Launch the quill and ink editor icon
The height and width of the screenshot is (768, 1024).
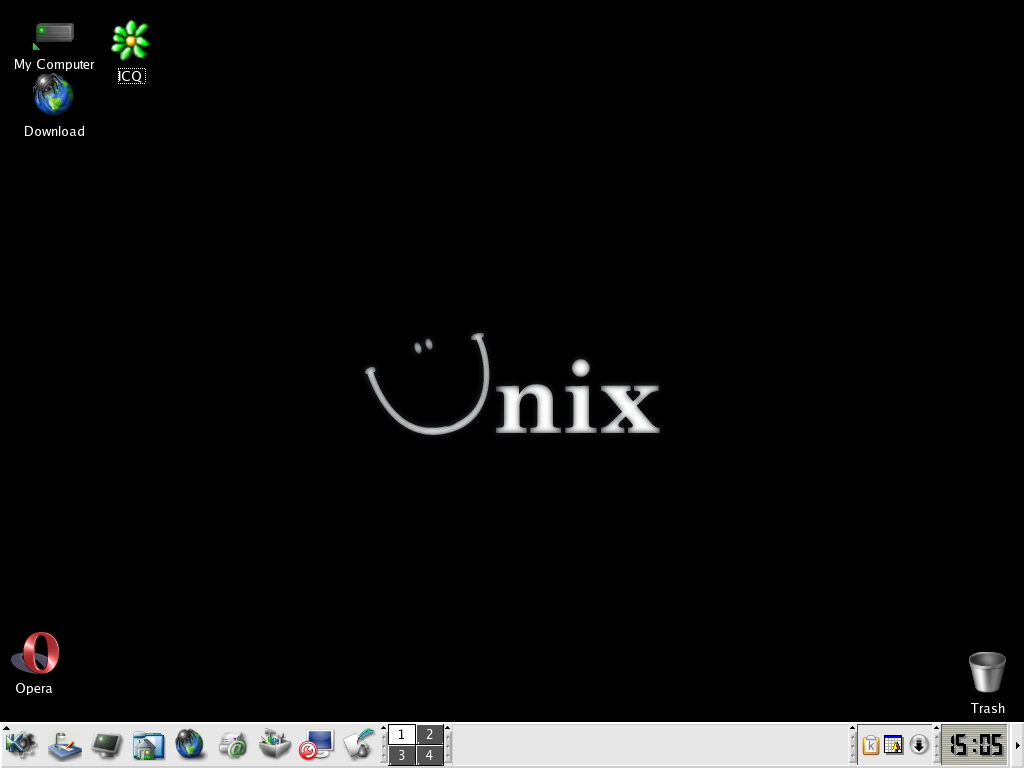359,745
